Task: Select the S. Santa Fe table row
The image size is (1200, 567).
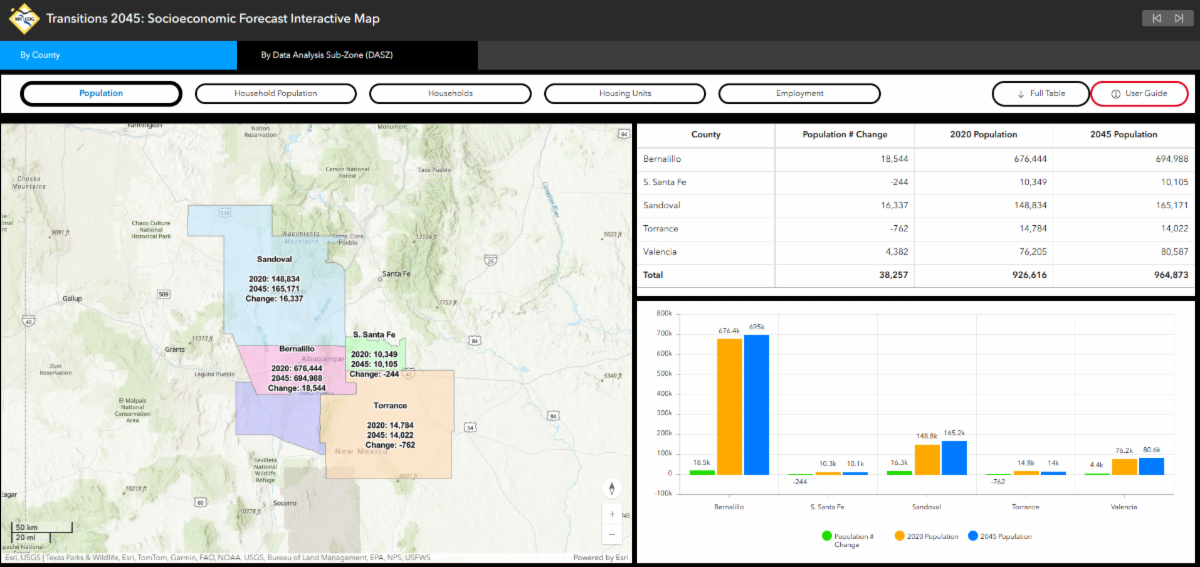Action: tap(916, 182)
